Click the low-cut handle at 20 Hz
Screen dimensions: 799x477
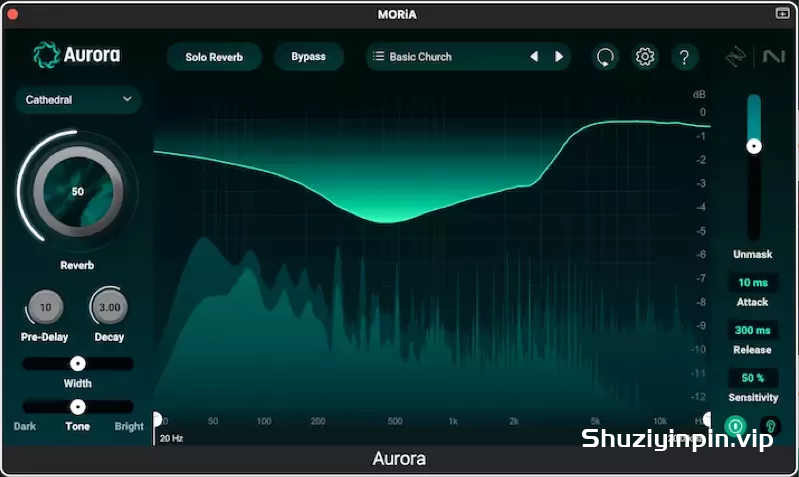[157, 419]
